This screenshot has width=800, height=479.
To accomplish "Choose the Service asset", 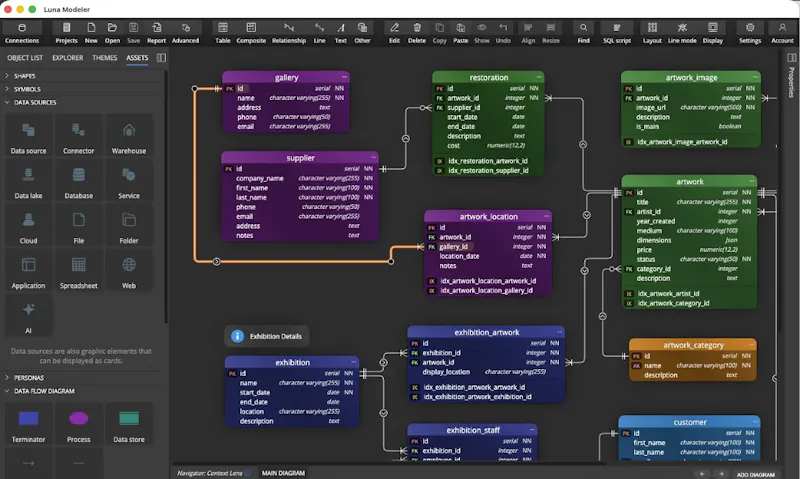I will (x=129, y=181).
